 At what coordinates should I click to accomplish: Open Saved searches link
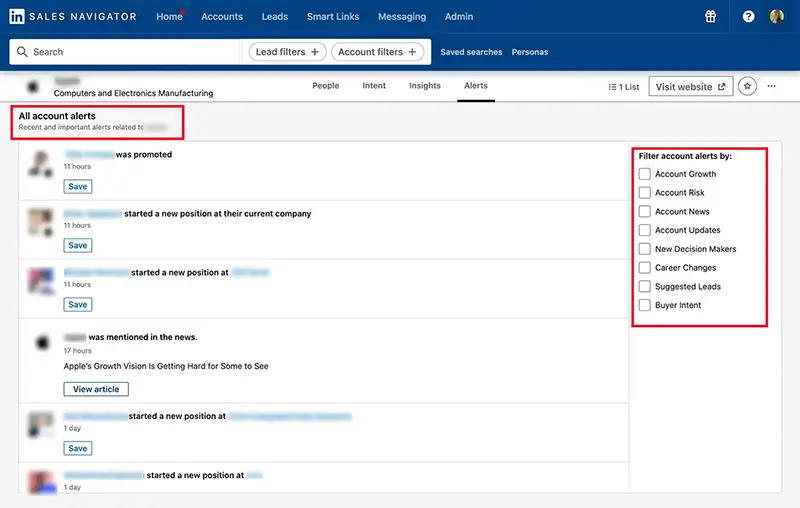tap(471, 52)
